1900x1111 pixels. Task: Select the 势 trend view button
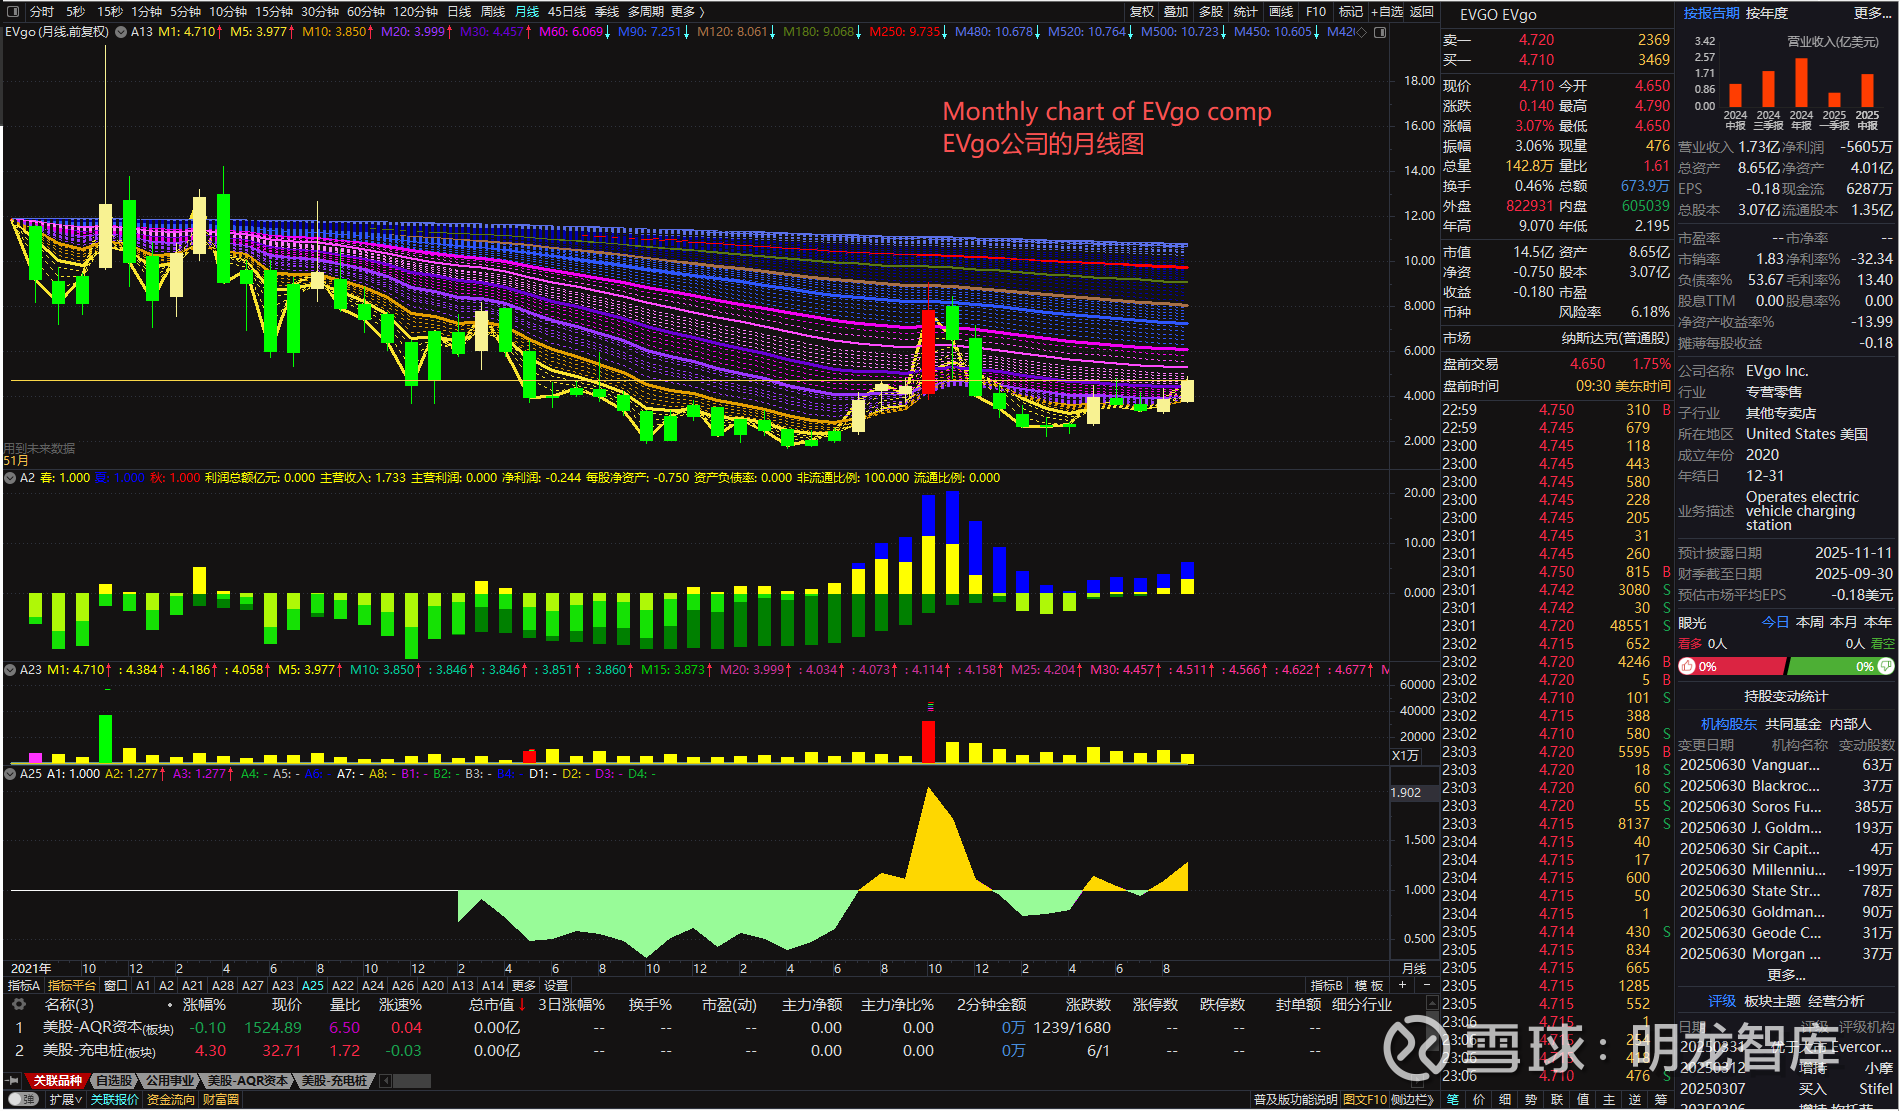pos(1531,1100)
